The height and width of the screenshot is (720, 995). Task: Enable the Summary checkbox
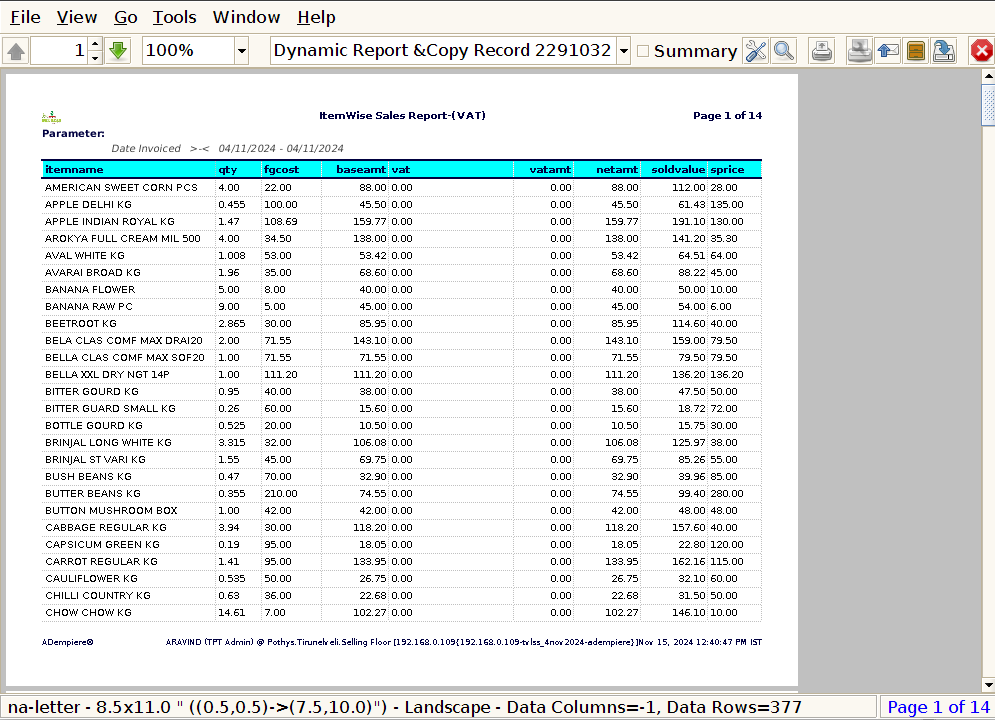(x=643, y=51)
